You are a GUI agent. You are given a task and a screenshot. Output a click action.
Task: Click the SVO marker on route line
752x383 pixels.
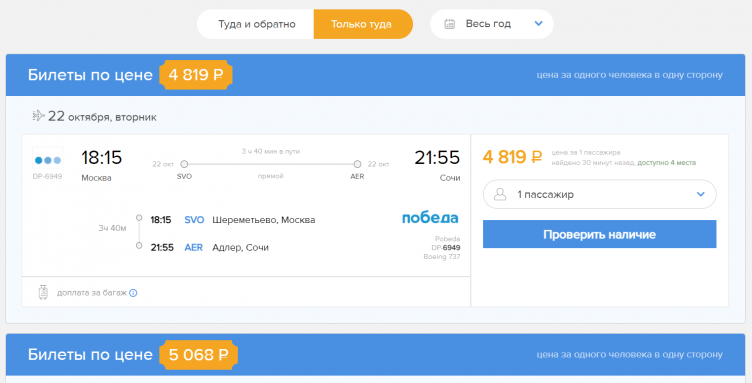click(x=184, y=164)
